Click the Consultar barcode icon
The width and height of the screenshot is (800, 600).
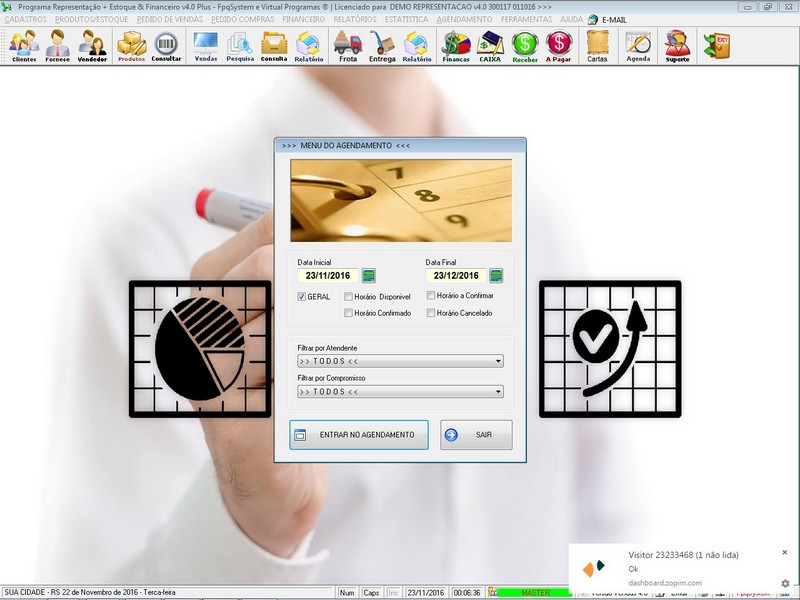coord(166,46)
